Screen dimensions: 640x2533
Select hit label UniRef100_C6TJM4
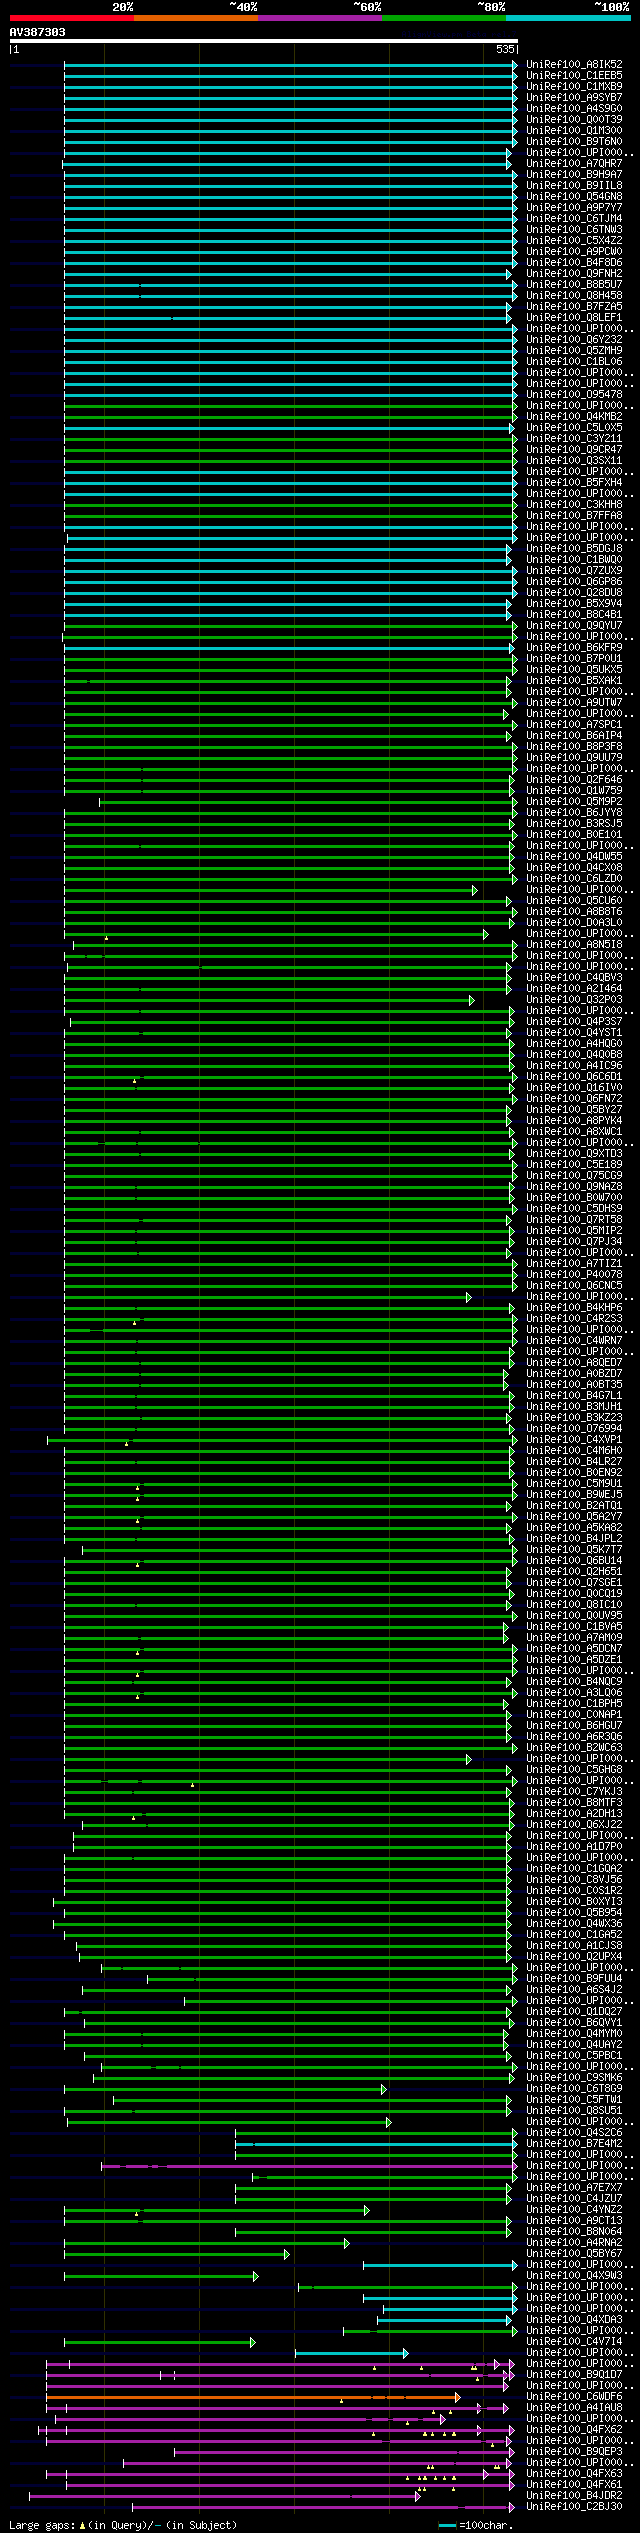point(574,219)
